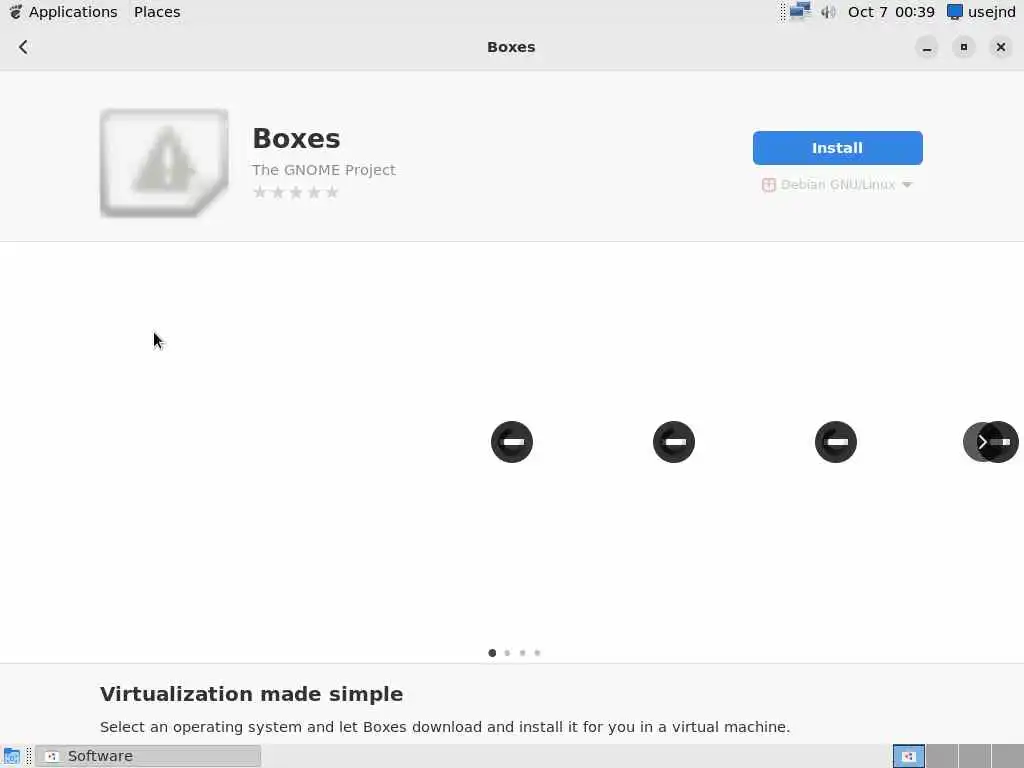Click the network status icon

click(x=799, y=12)
